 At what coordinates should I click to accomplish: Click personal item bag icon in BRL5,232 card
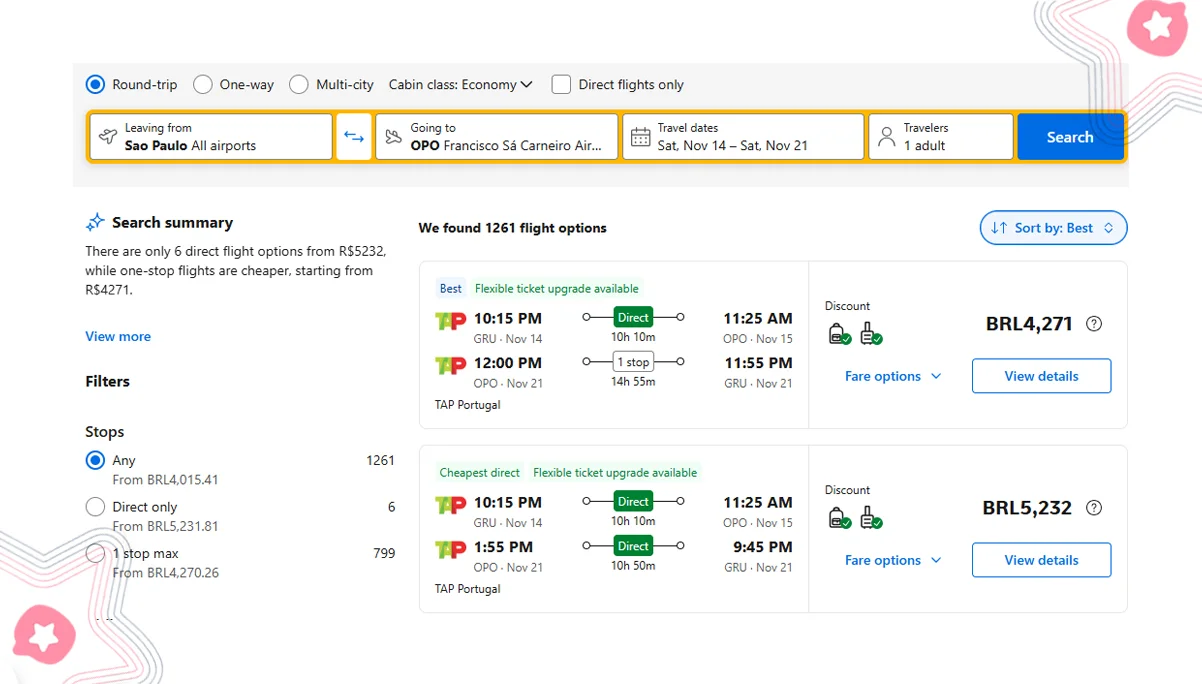pos(839,517)
